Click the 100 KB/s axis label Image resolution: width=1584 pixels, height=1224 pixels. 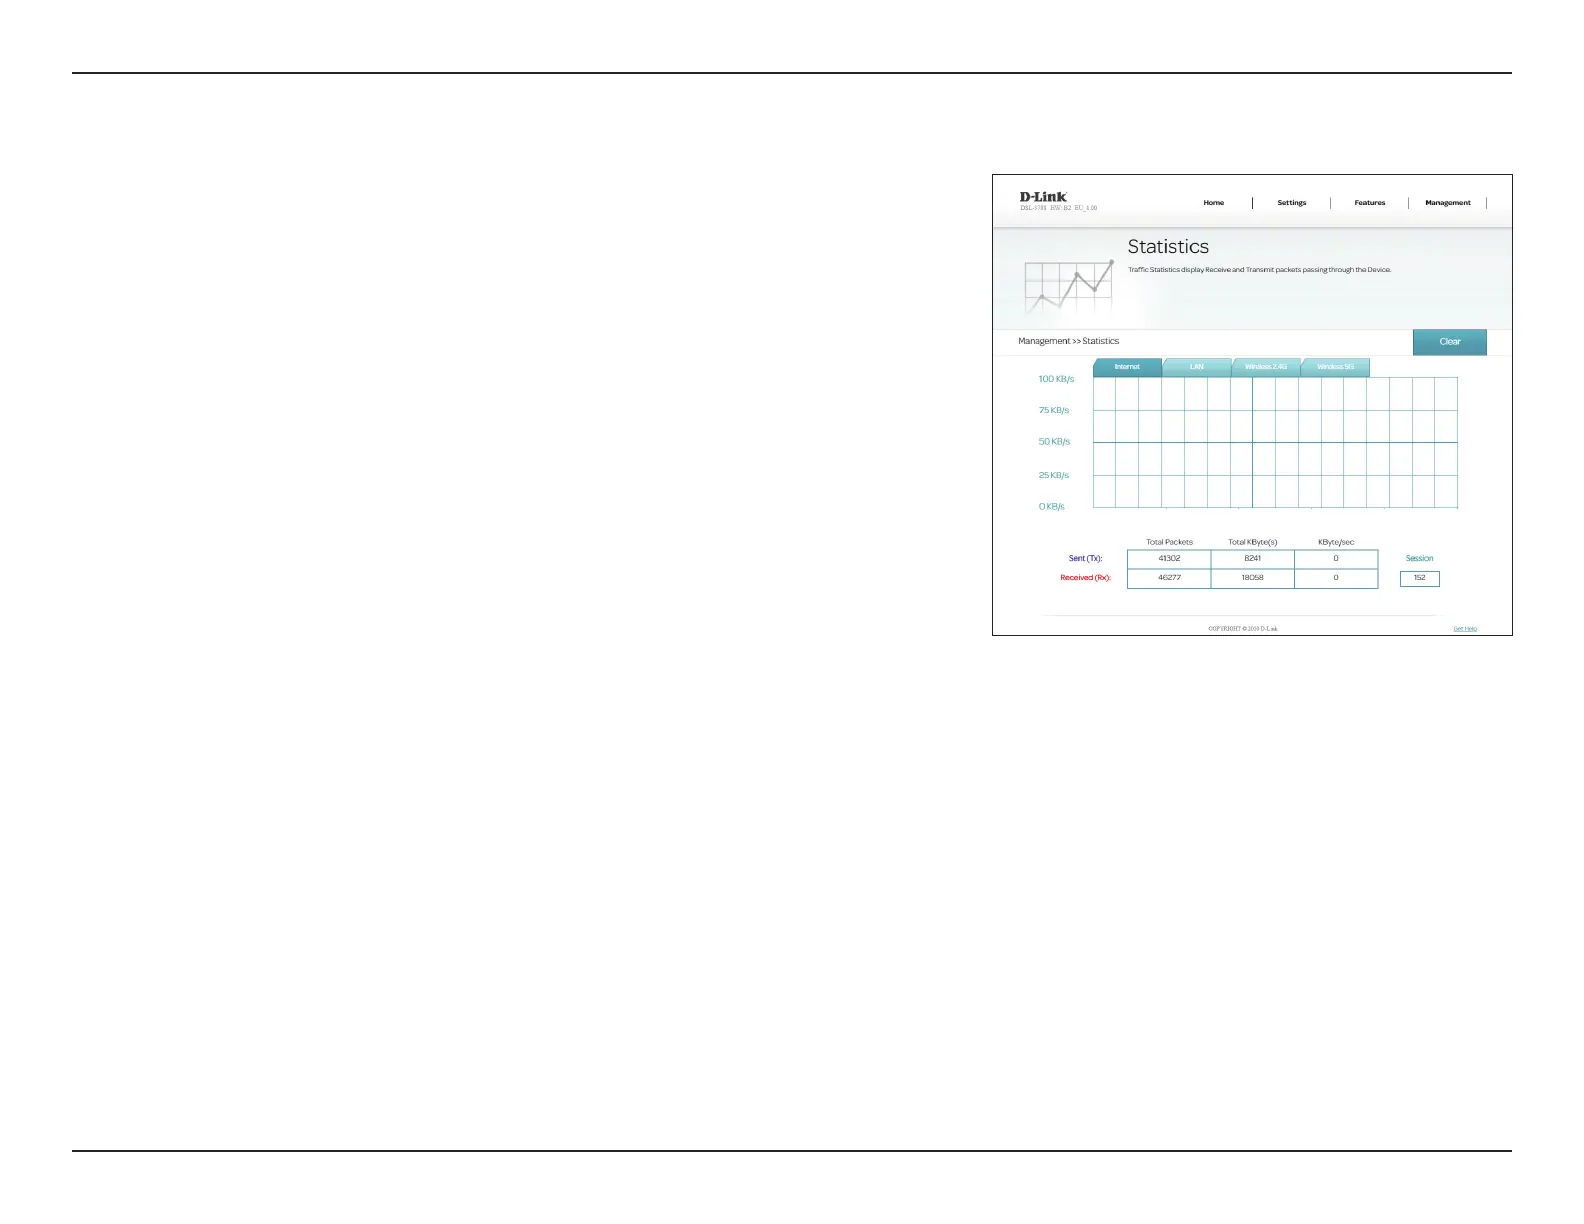[1056, 380]
